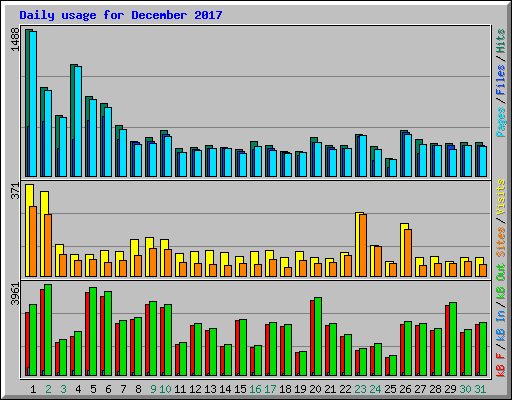Select the green kB Out bar for day 20
This screenshot has width=512, height=400.
click(318, 336)
